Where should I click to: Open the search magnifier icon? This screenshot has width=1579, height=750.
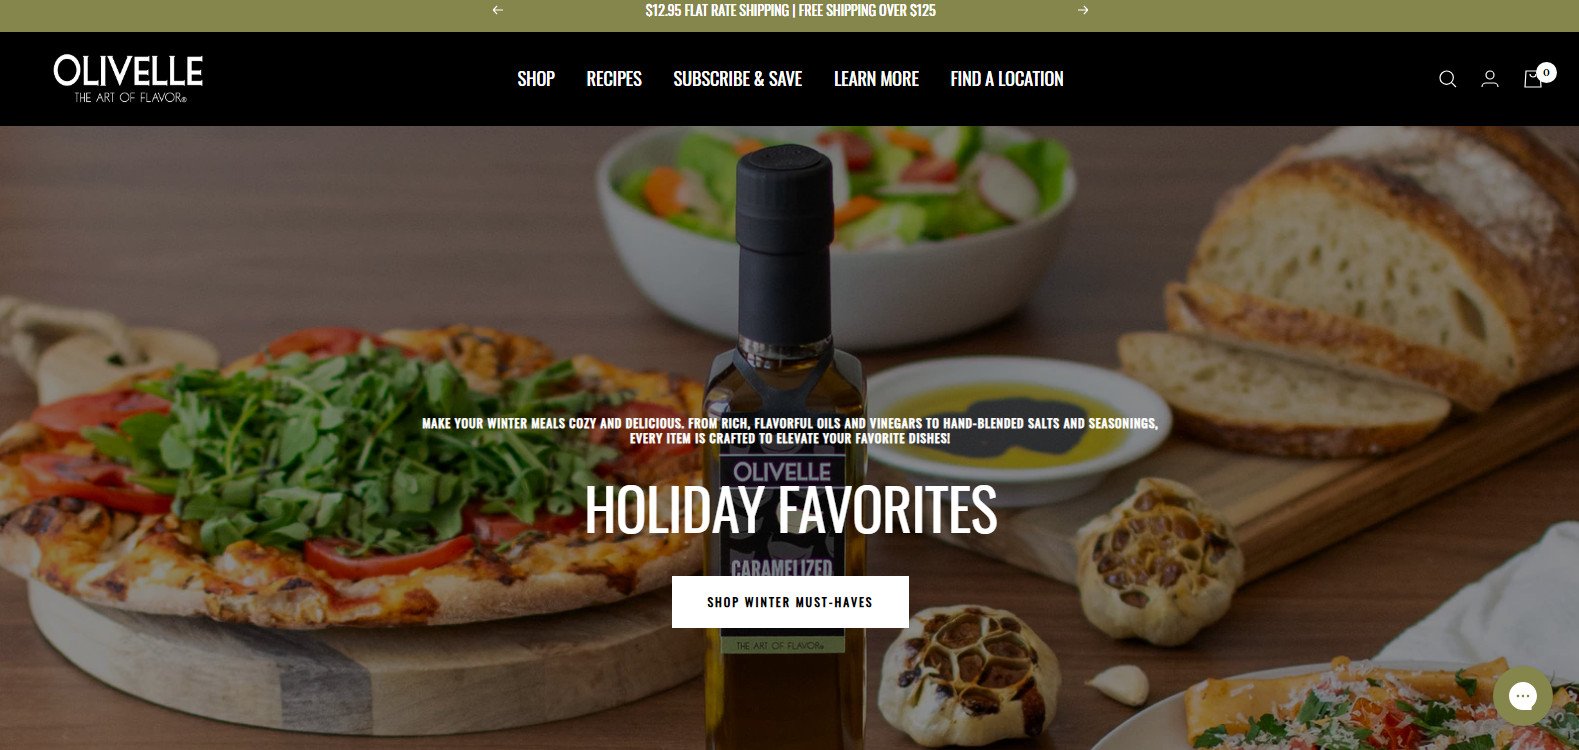click(x=1447, y=79)
